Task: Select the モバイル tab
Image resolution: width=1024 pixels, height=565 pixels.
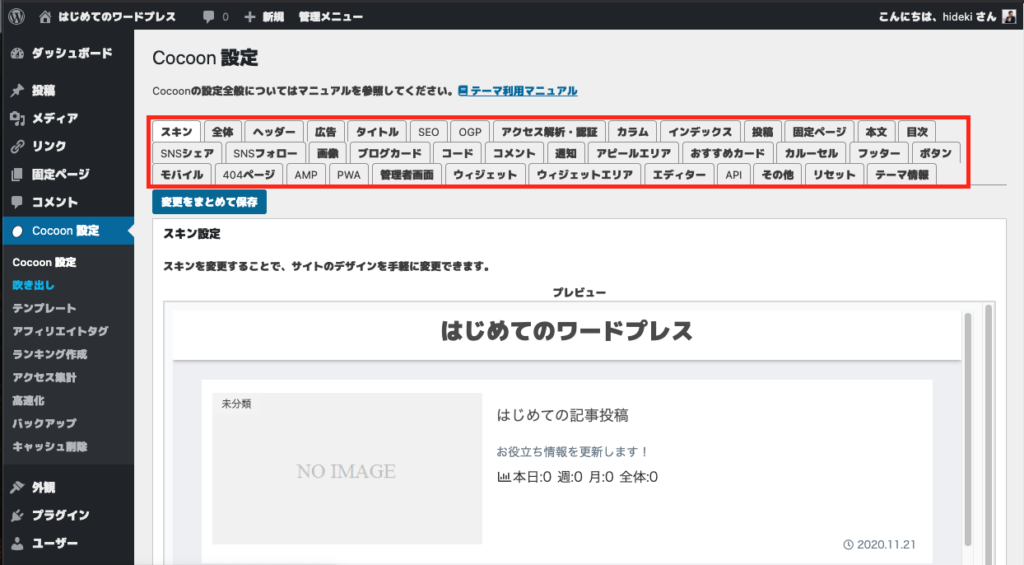Action: pos(182,175)
